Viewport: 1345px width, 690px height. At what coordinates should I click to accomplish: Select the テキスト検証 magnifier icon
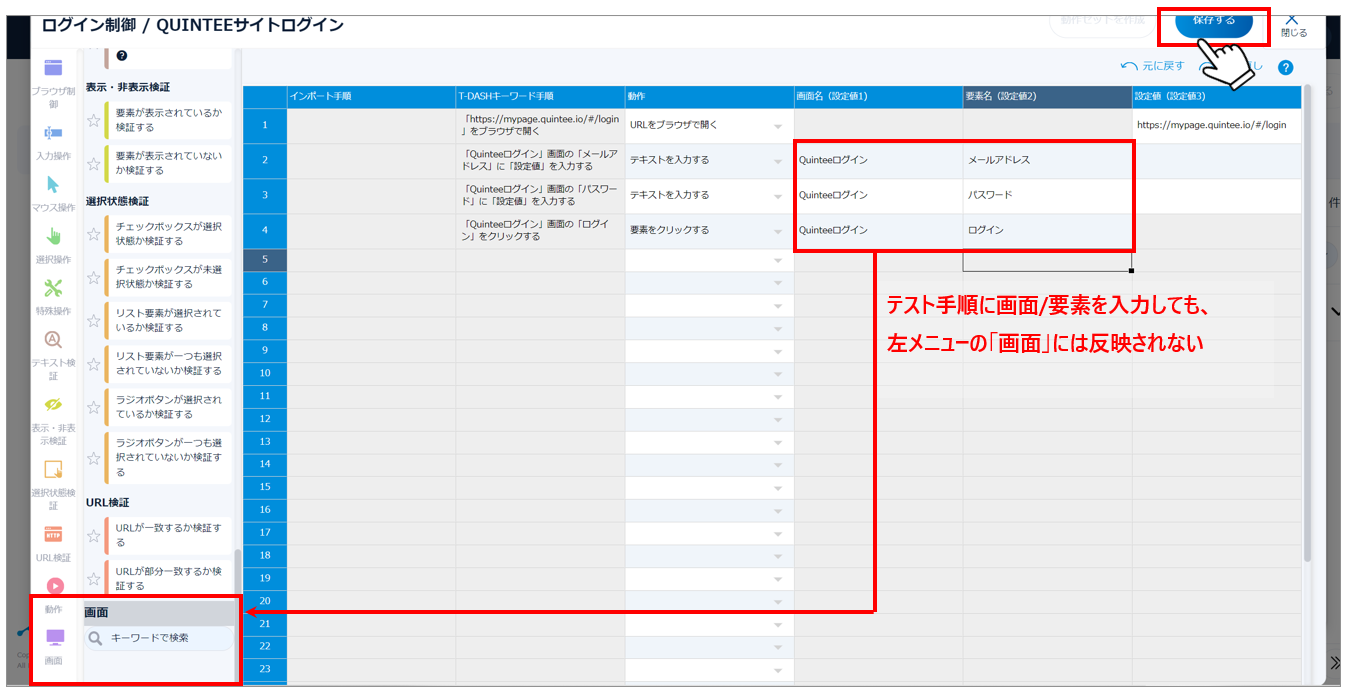coord(54,340)
